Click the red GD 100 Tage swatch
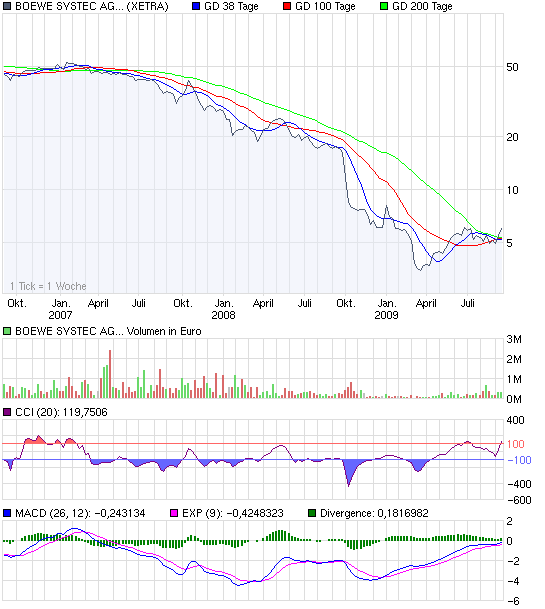 287,6
